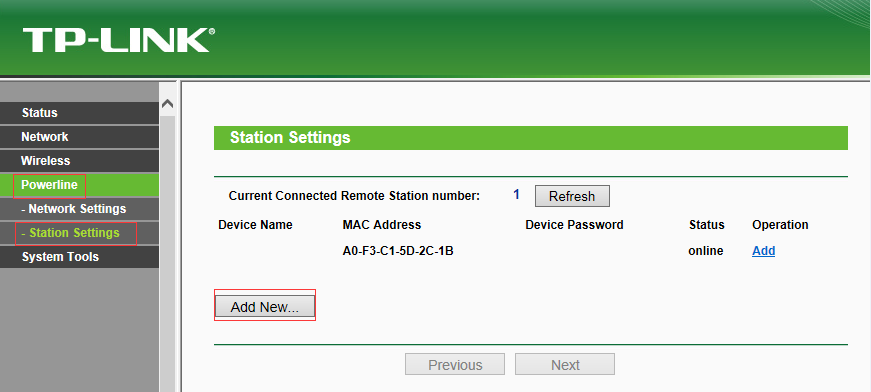
Task: Refresh the connected station list
Action: (572, 196)
